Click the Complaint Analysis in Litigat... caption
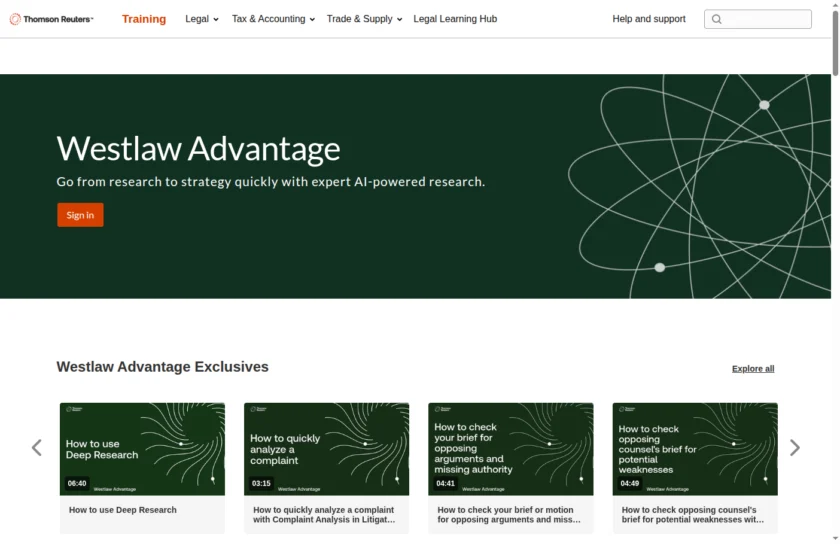Image resolution: width=840 pixels, height=544 pixels. point(324,515)
